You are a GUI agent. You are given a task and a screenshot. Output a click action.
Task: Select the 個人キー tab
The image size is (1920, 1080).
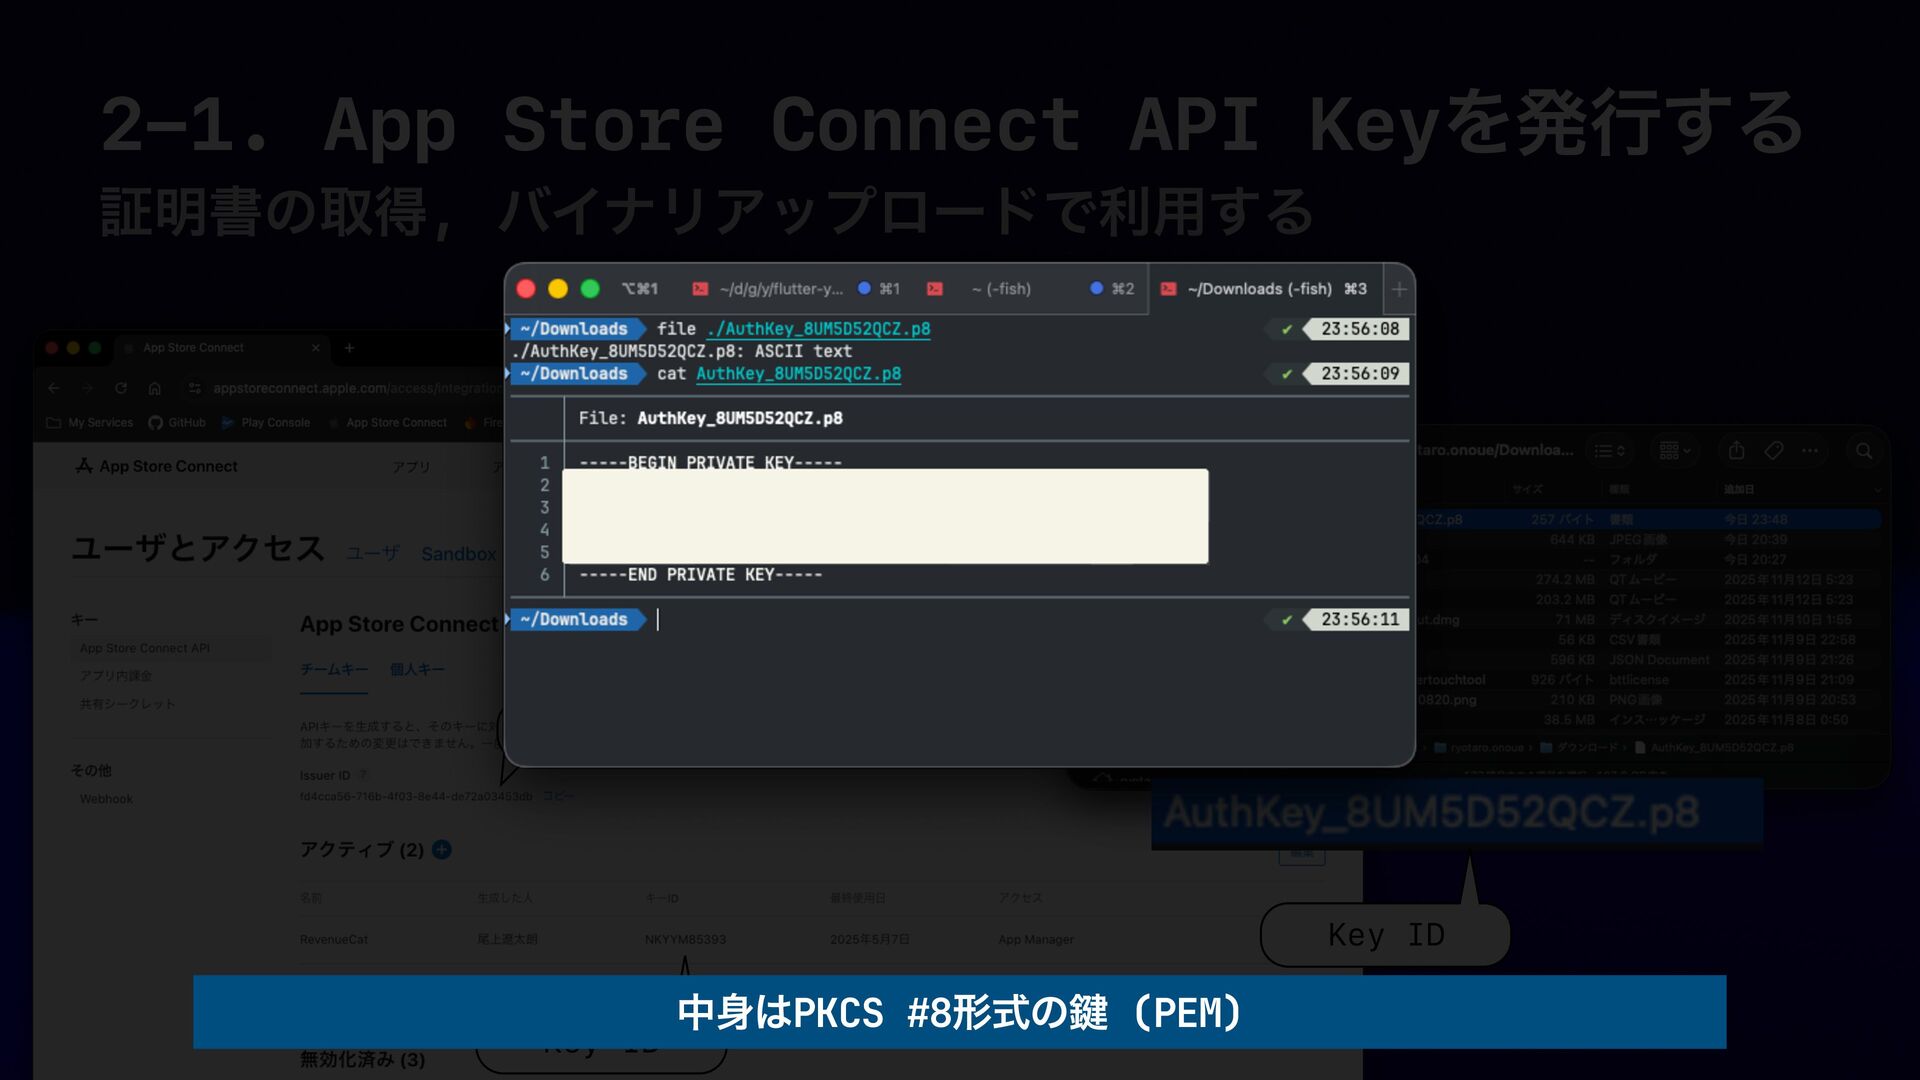pos(417,669)
